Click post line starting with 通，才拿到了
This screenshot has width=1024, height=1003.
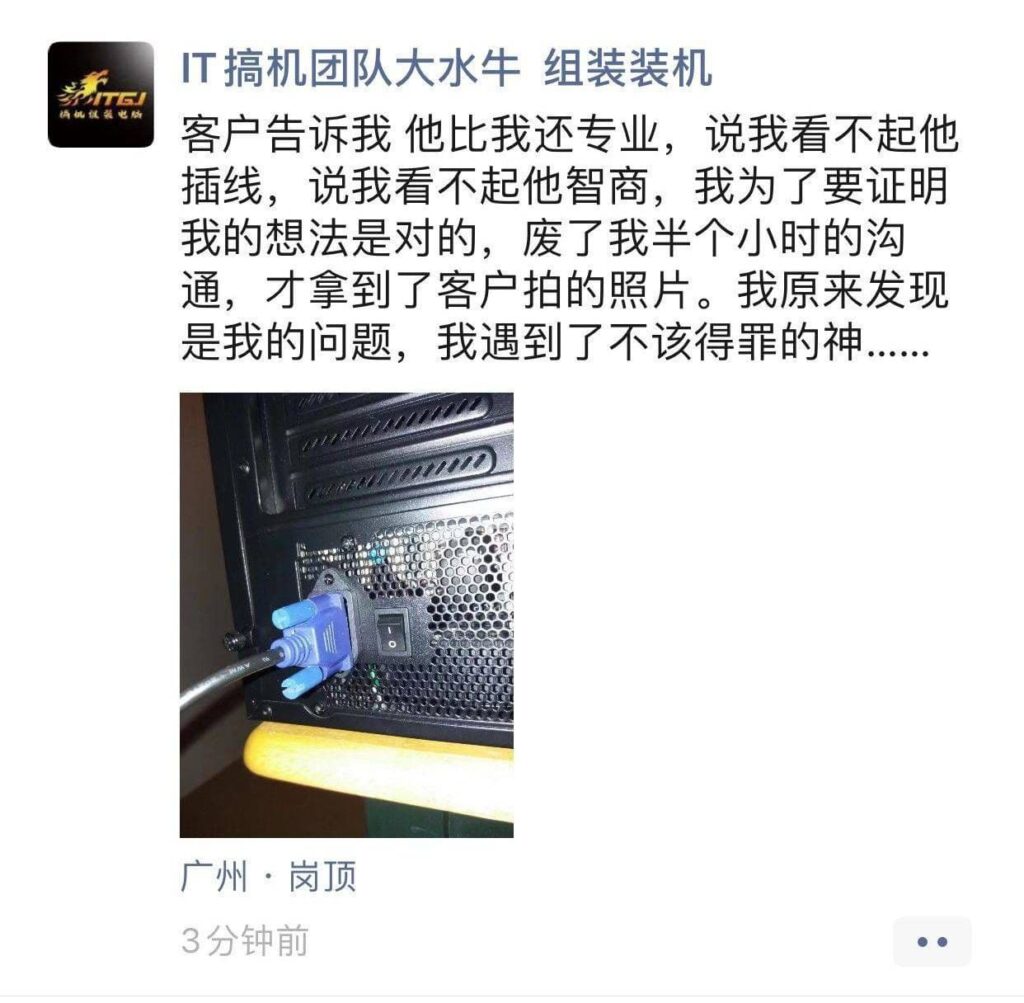[564, 290]
